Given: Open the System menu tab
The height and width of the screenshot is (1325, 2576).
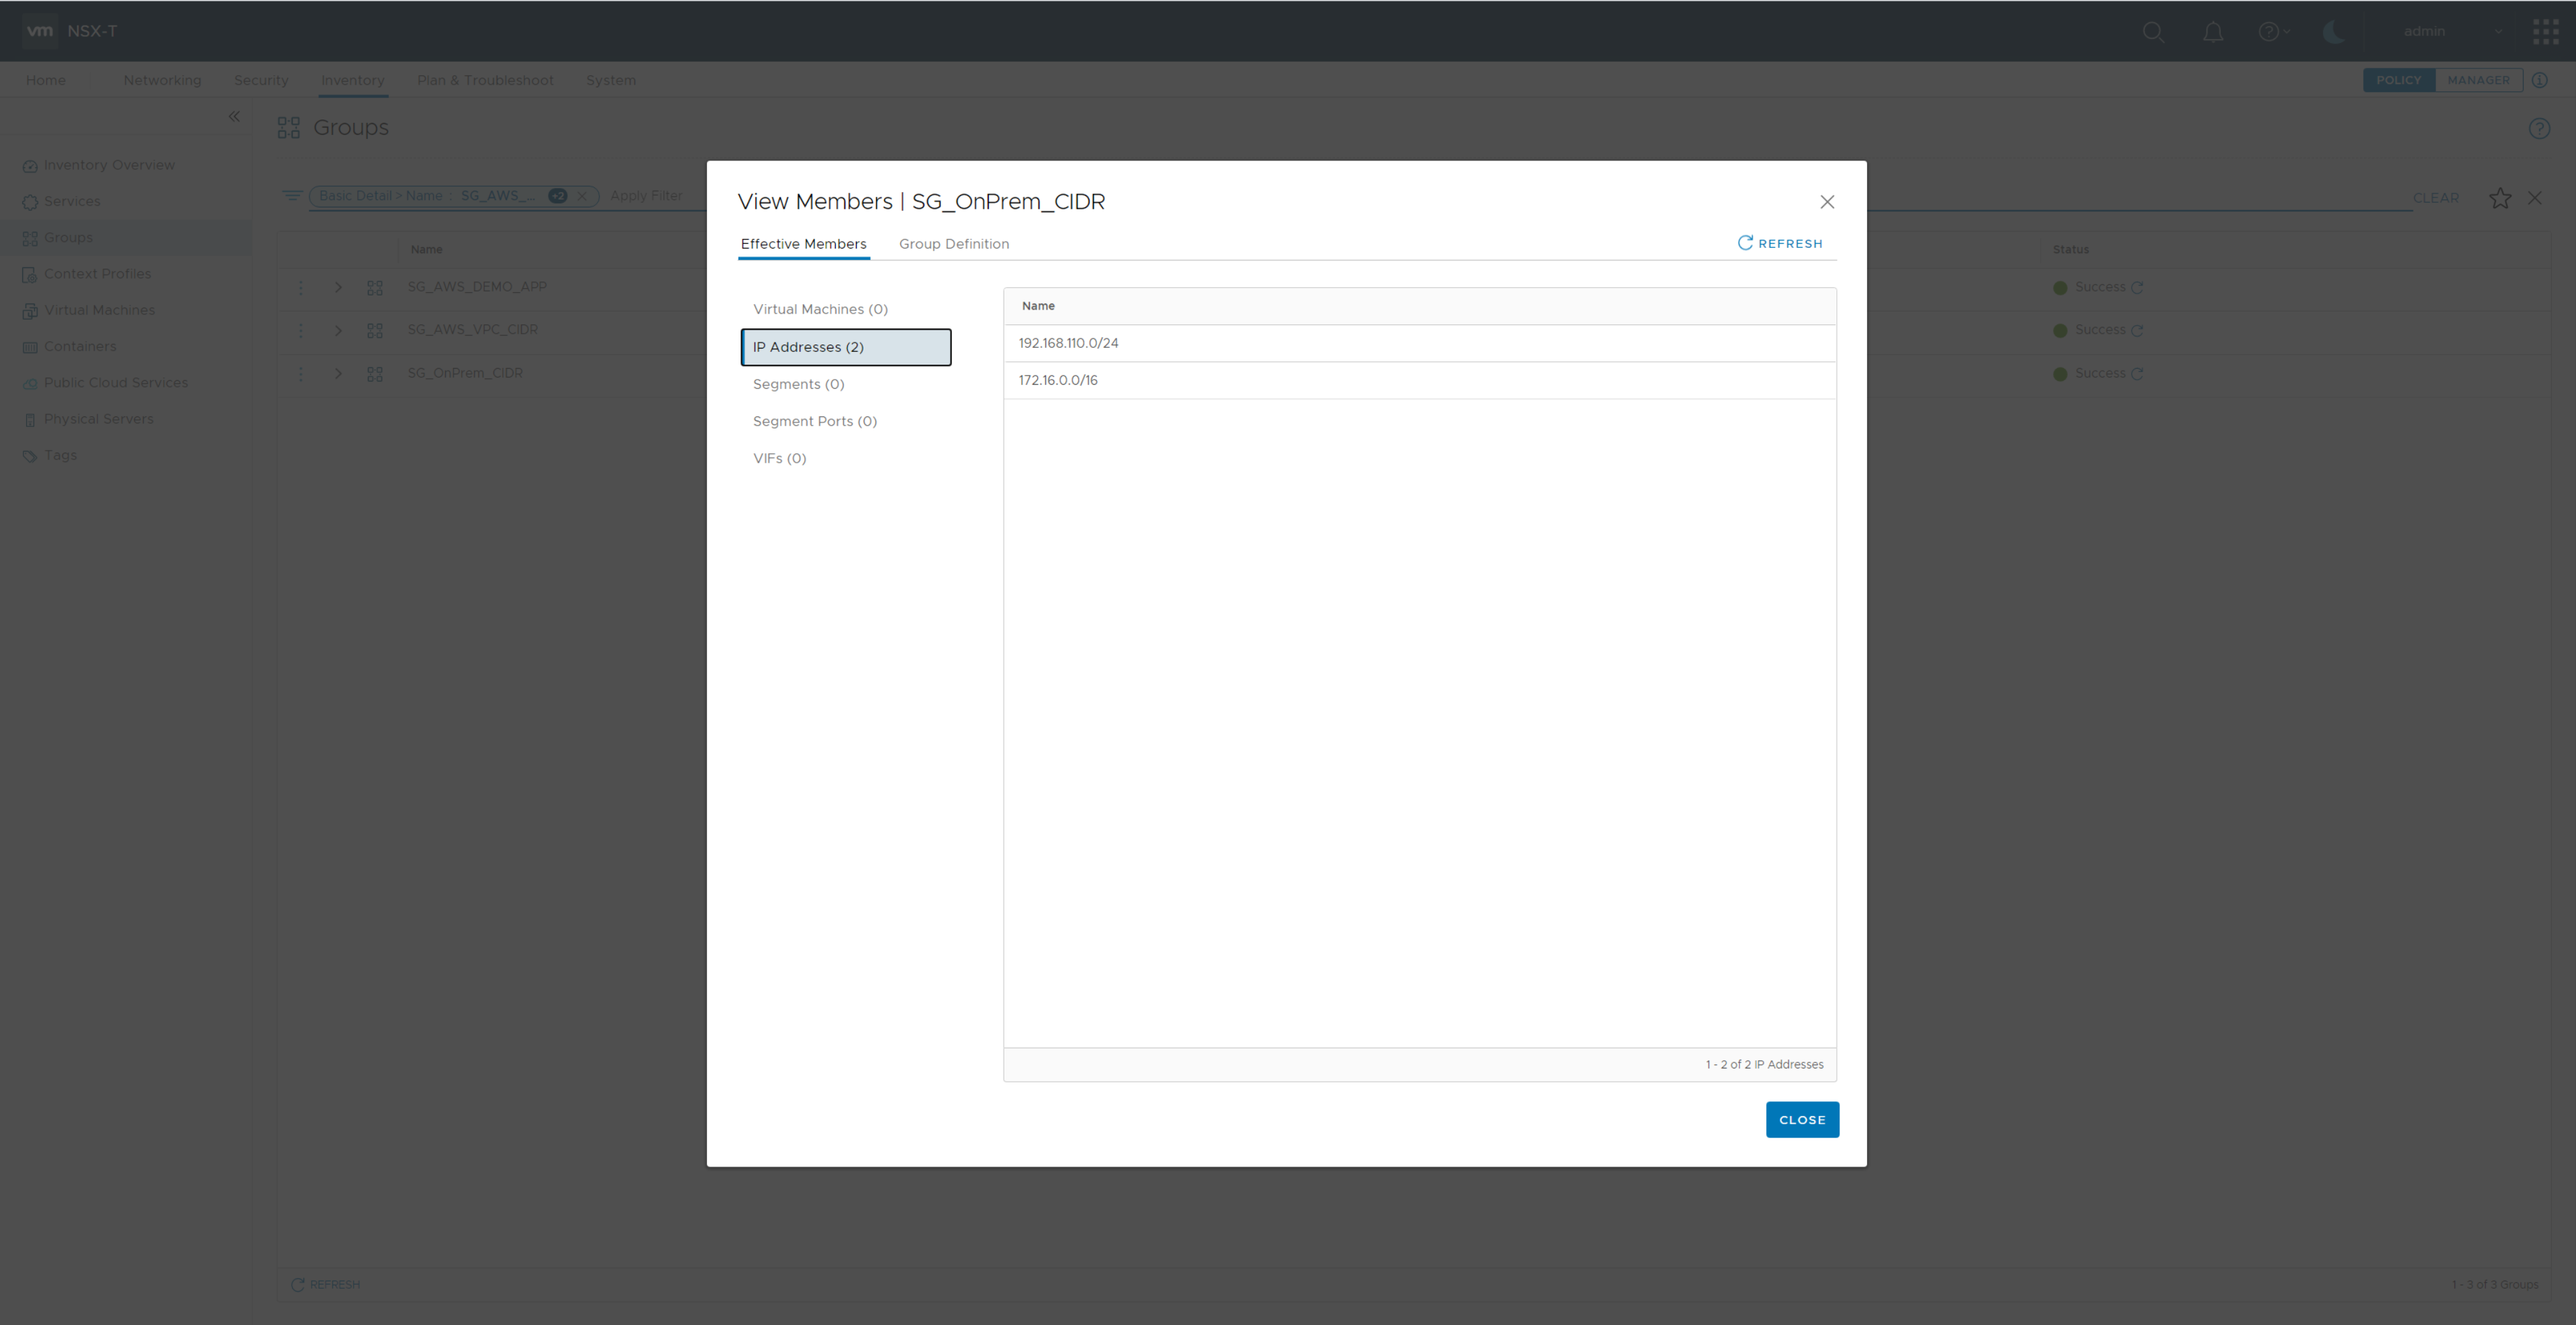Looking at the screenshot, I should coord(611,80).
